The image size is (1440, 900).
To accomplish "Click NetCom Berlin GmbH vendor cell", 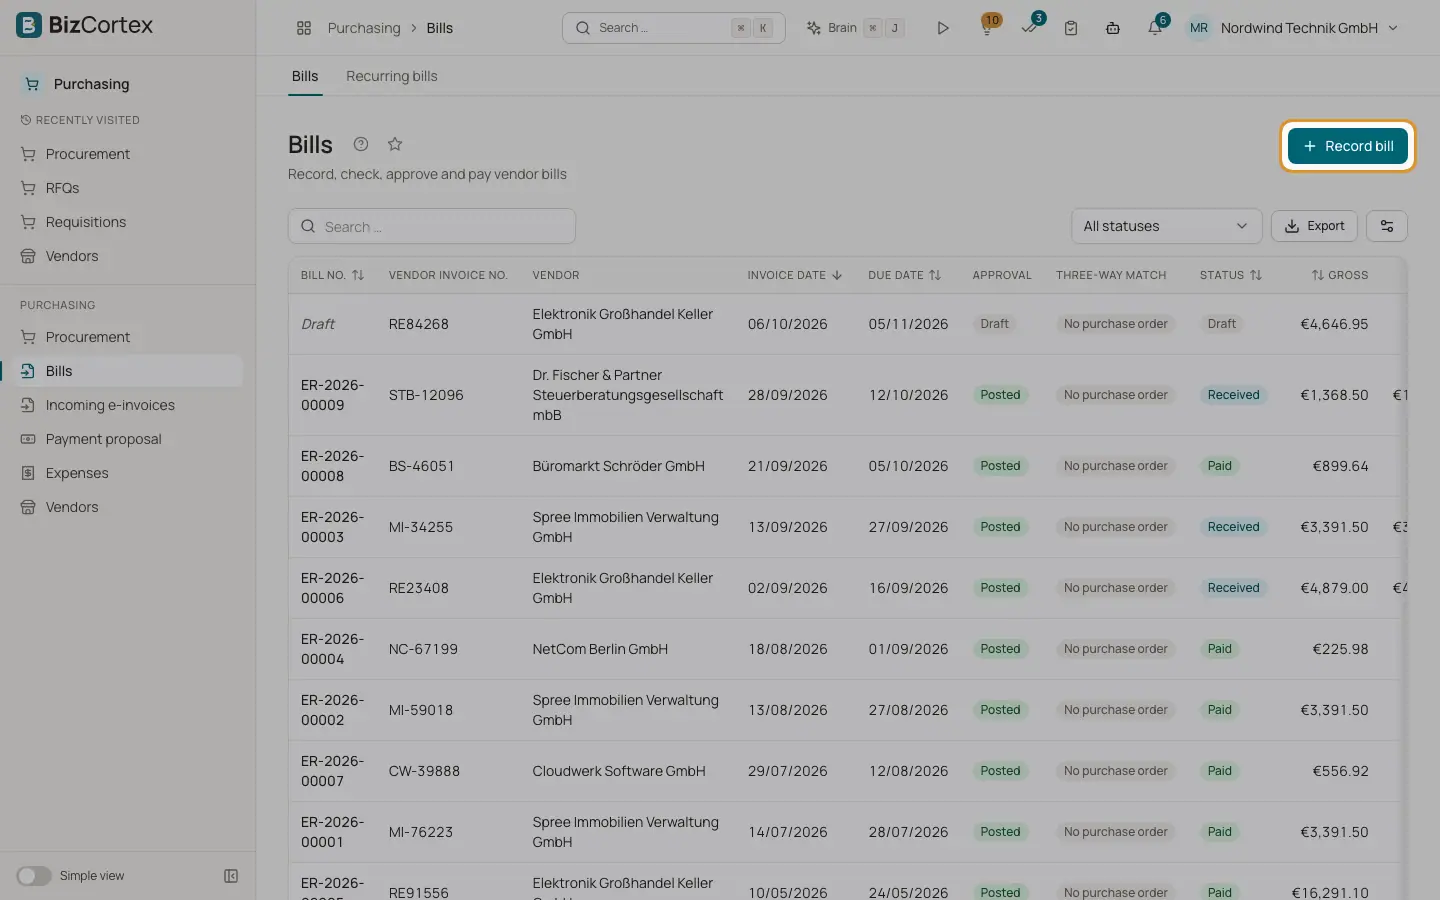I will click(600, 649).
